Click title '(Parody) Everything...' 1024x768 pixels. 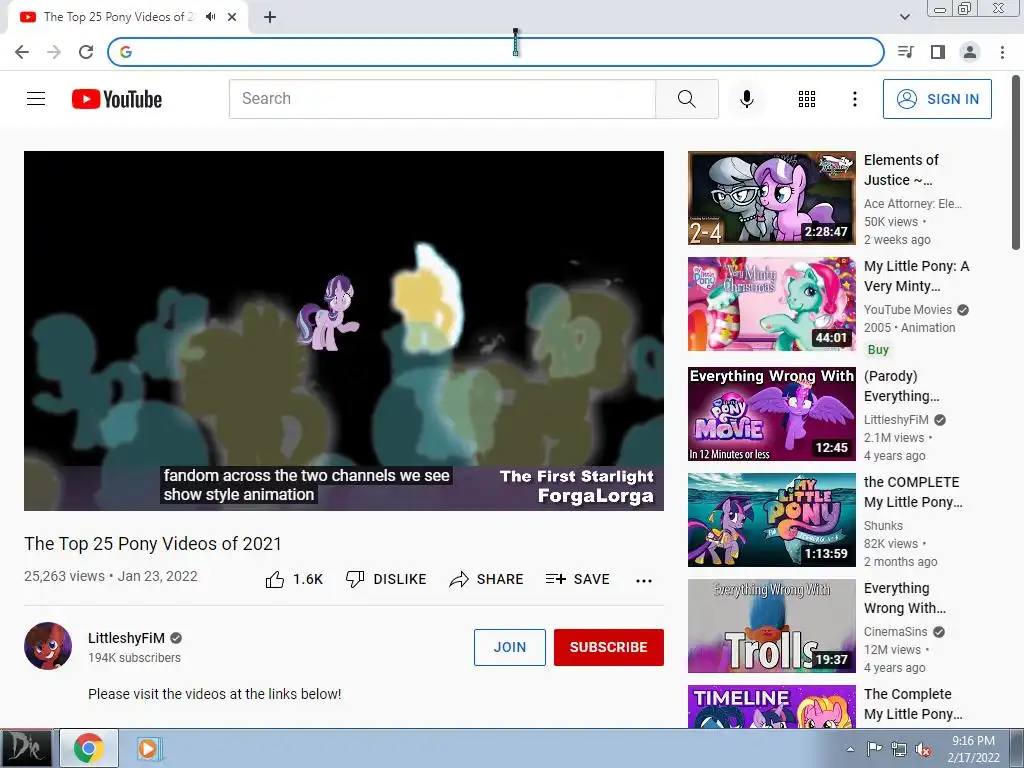pyautogui.click(x=901, y=386)
